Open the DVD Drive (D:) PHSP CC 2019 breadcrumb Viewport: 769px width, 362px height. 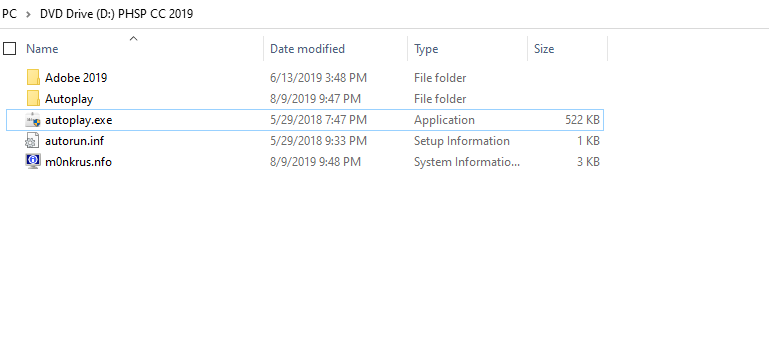click(x=117, y=14)
